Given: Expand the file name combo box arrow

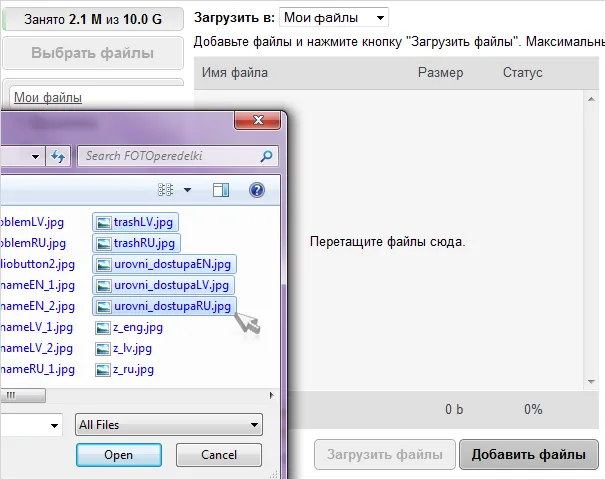Looking at the screenshot, I should pos(54,426).
